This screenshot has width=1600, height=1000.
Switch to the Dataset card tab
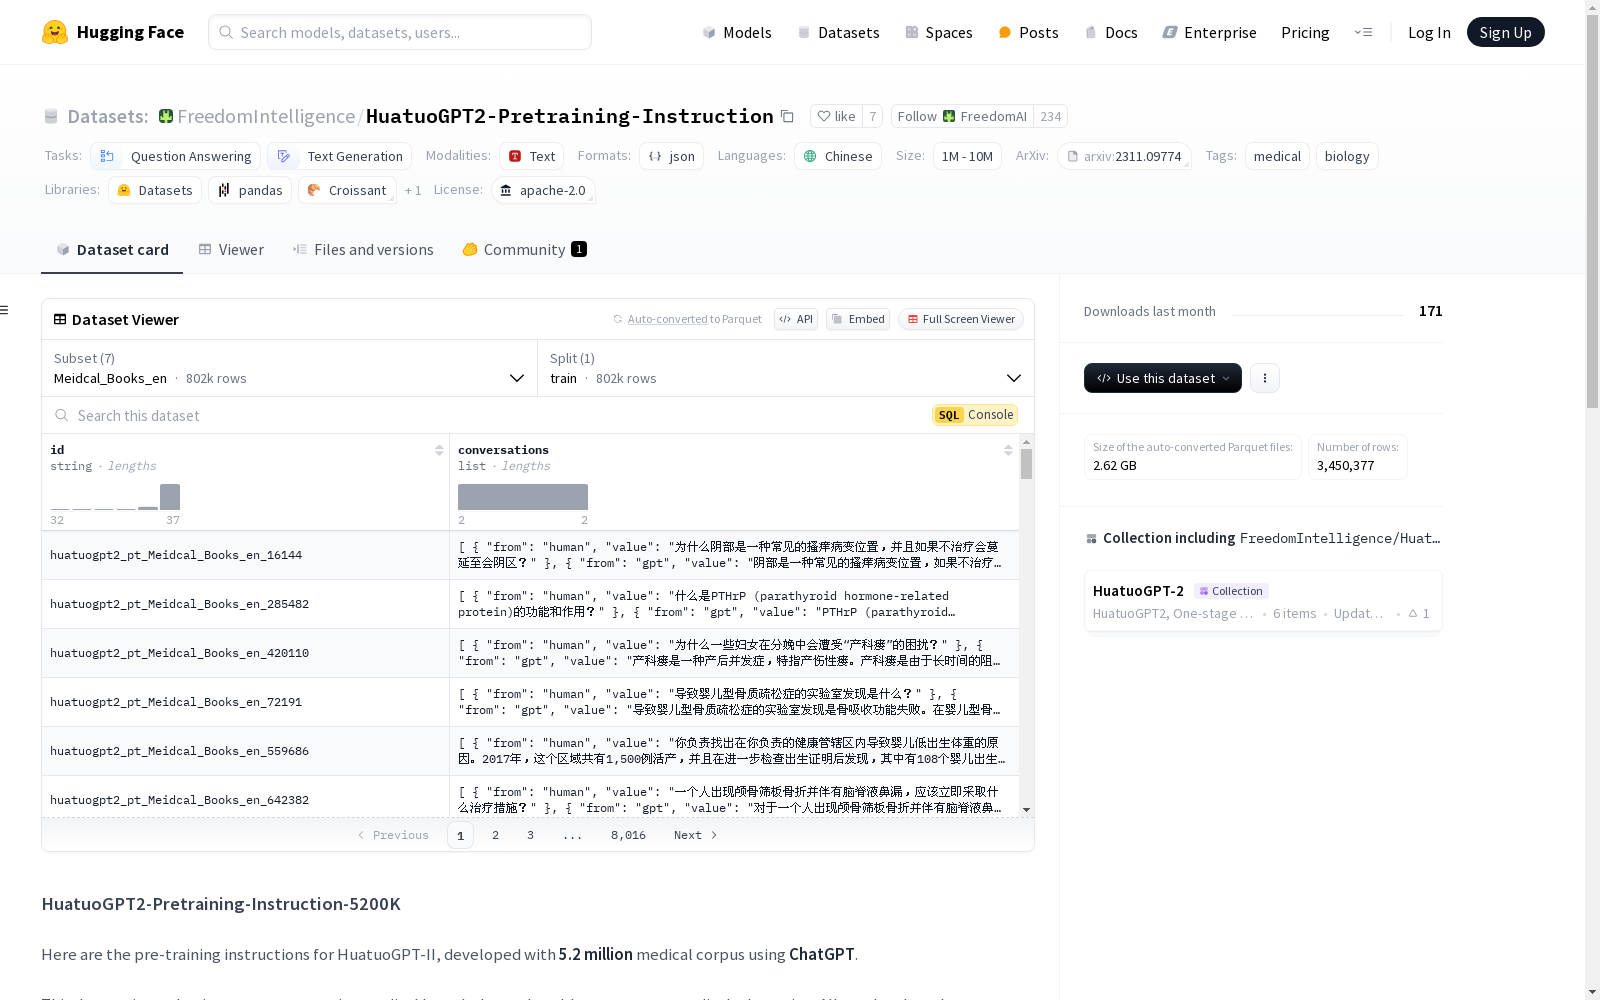(112, 250)
